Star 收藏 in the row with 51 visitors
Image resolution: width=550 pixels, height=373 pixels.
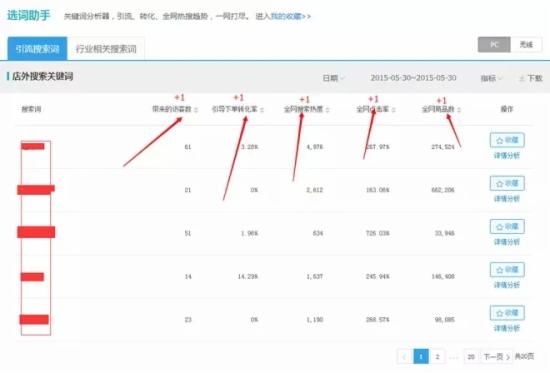[507, 227]
